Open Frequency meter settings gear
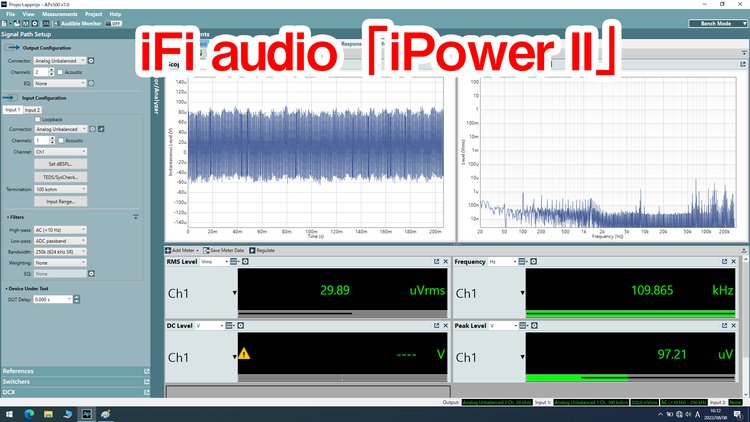This screenshot has height=422, width=750. click(x=533, y=261)
